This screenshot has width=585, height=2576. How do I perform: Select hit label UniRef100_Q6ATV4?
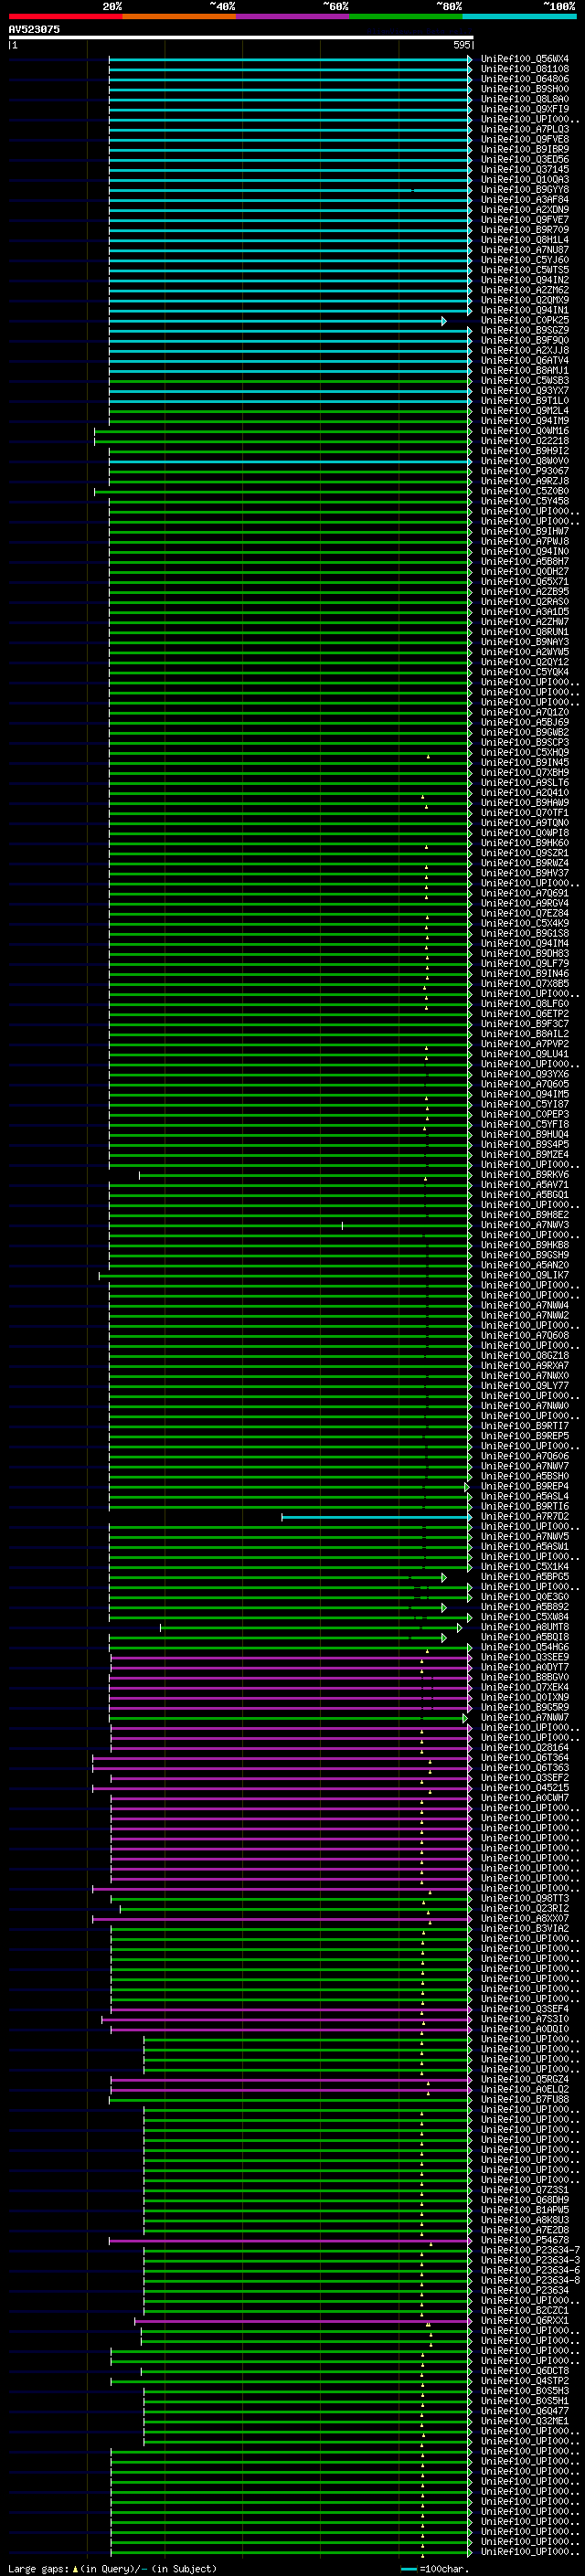[525, 360]
